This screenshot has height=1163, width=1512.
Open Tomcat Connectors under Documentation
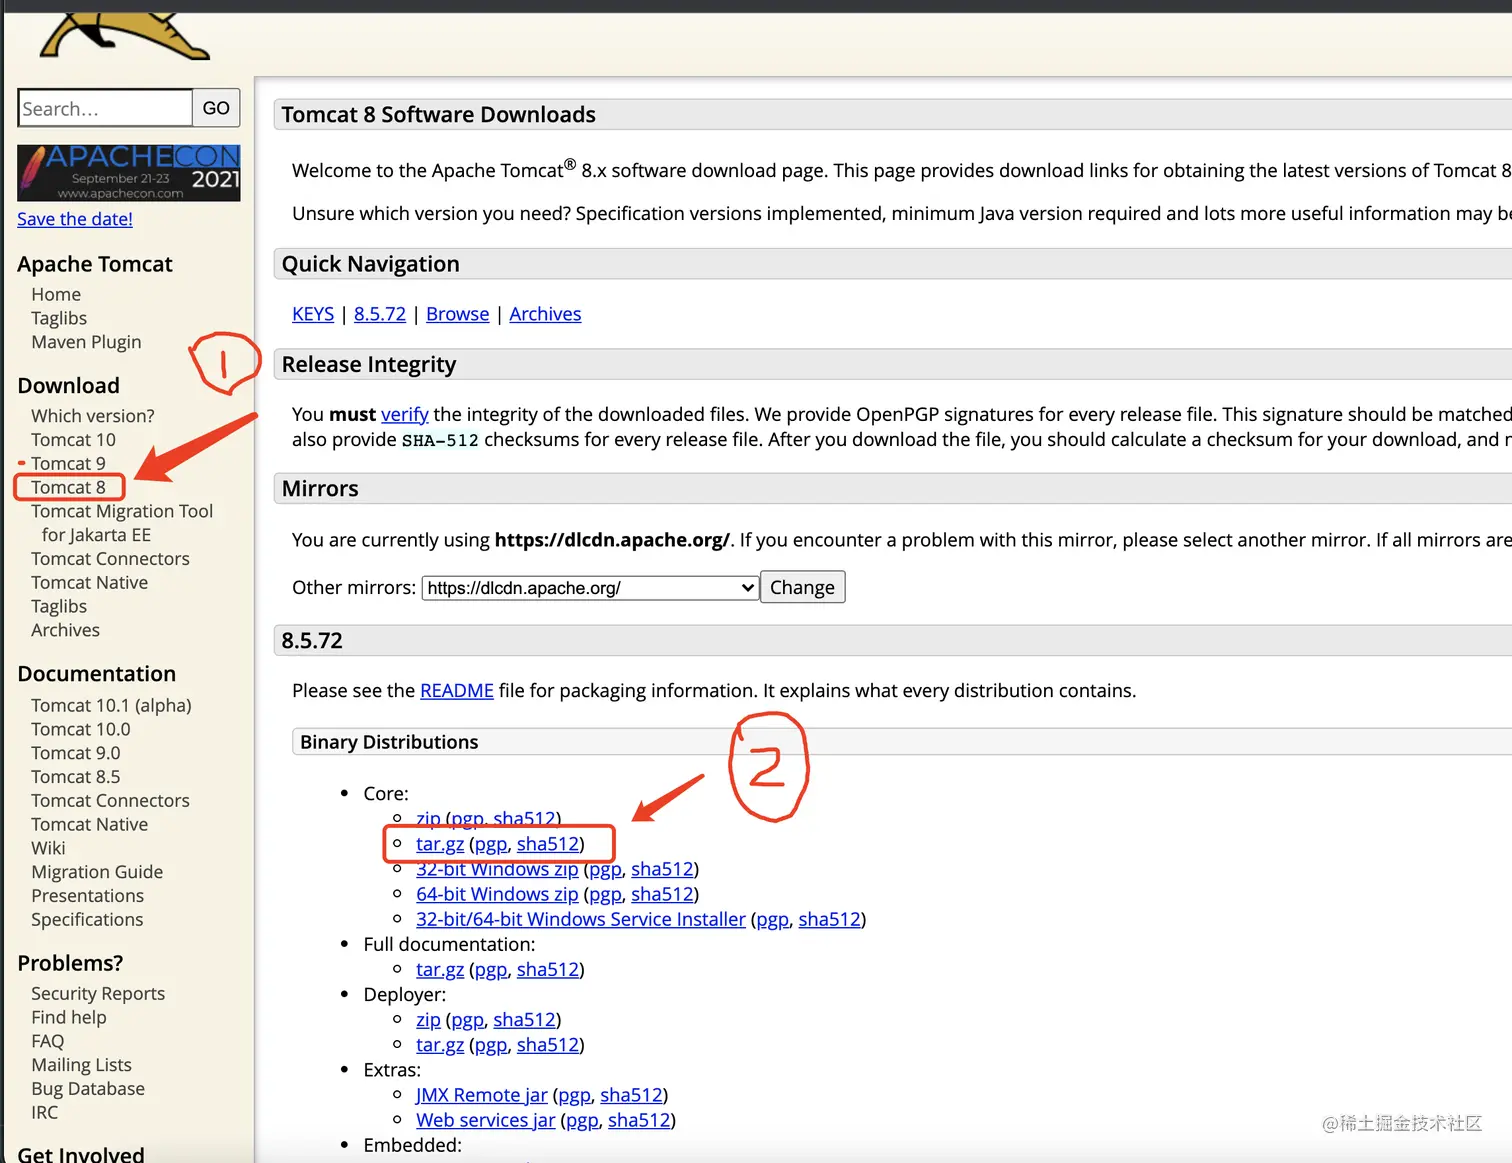pos(110,801)
